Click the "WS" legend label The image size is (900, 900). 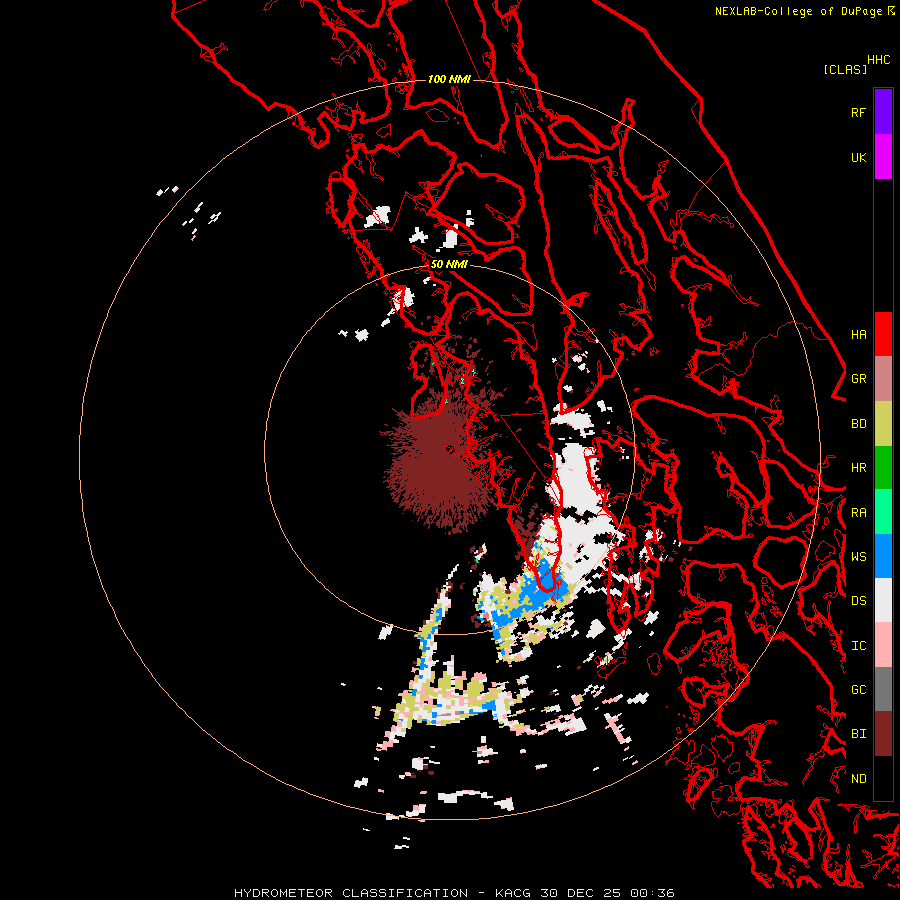(x=858, y=556)
